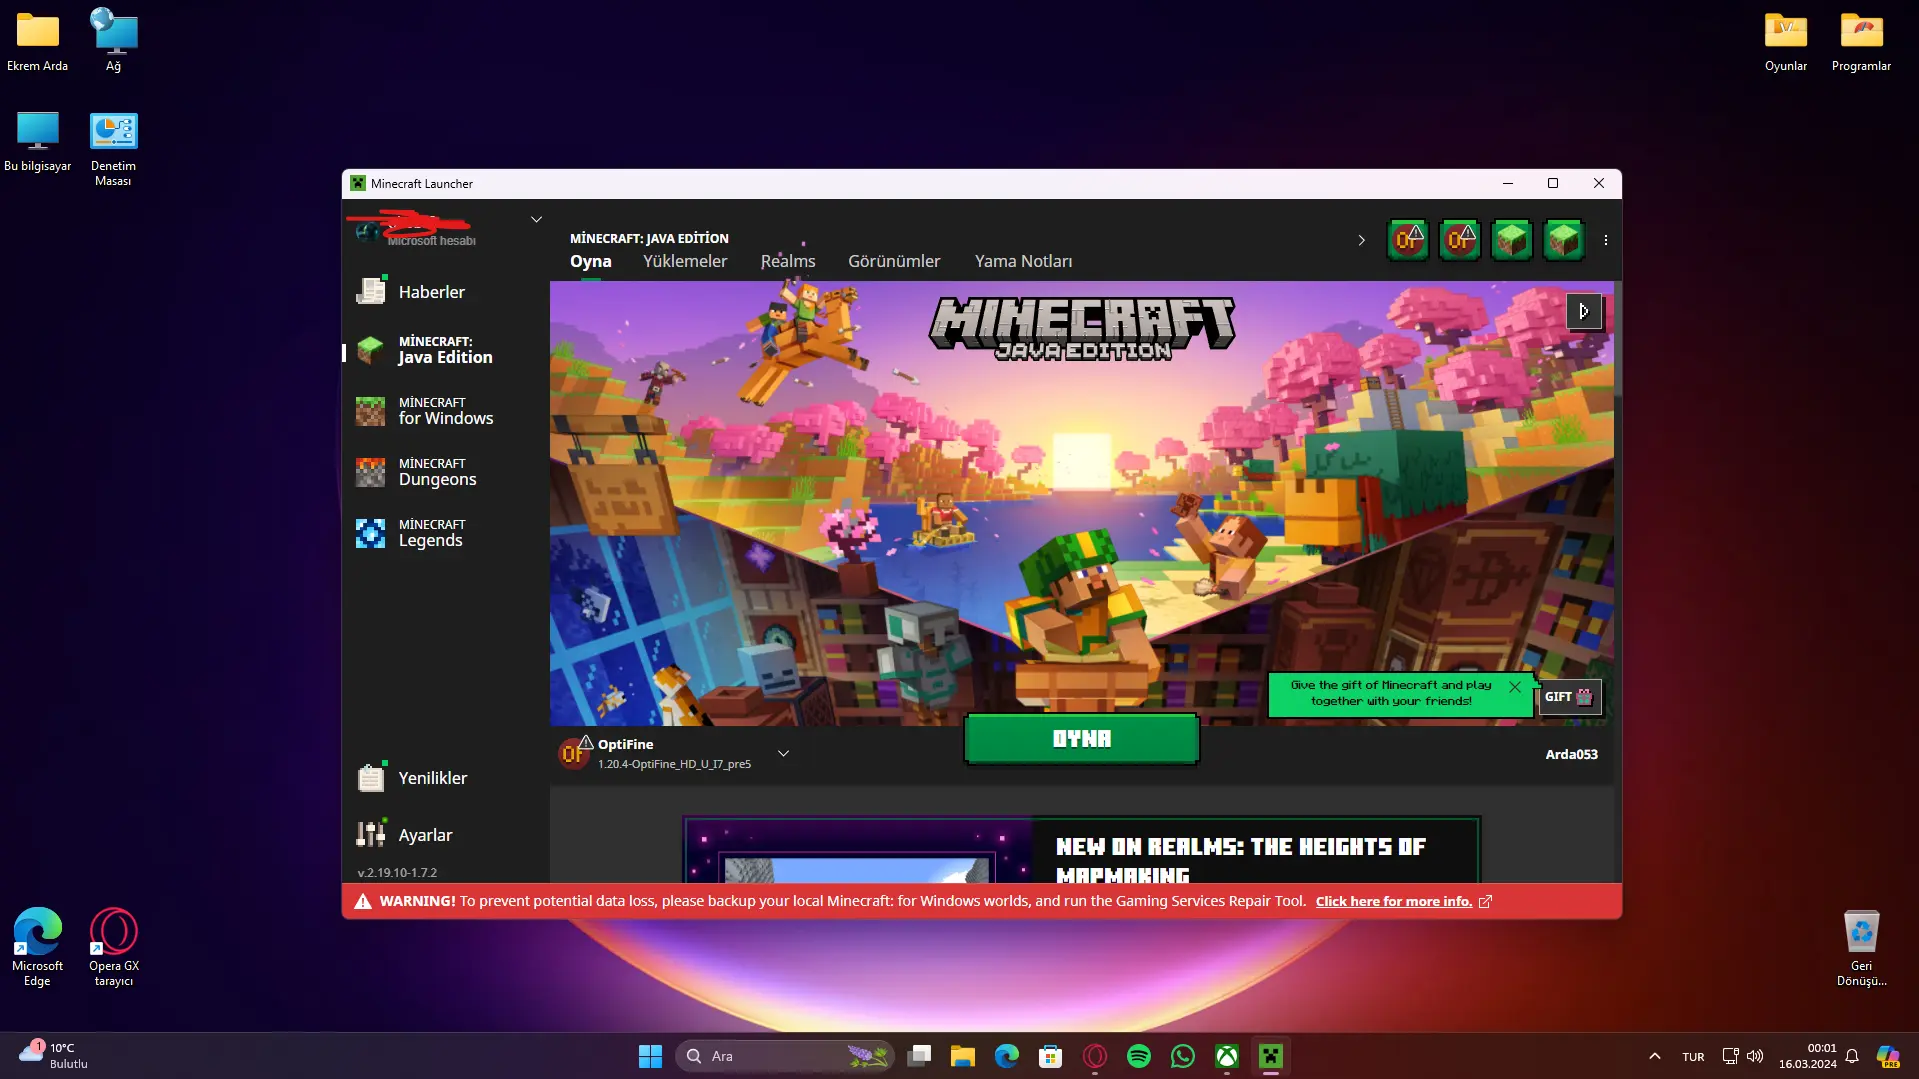Launch the second OptiFine quick-play icon

[1460, 240]
